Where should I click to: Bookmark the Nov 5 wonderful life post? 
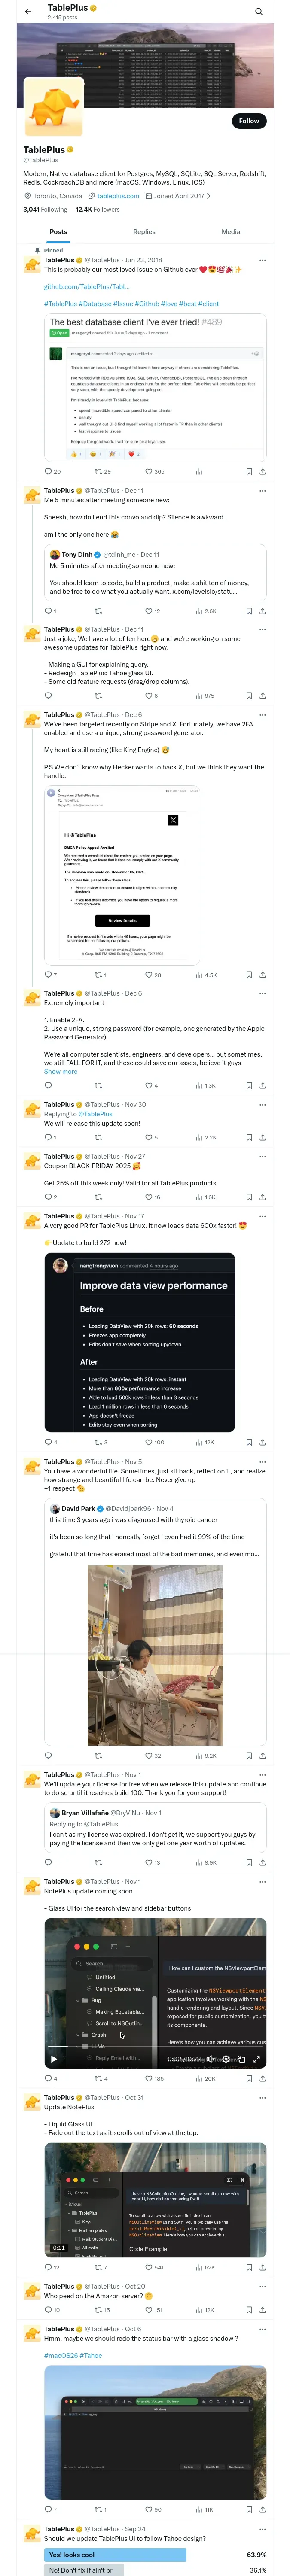(x=249, y=1755)
